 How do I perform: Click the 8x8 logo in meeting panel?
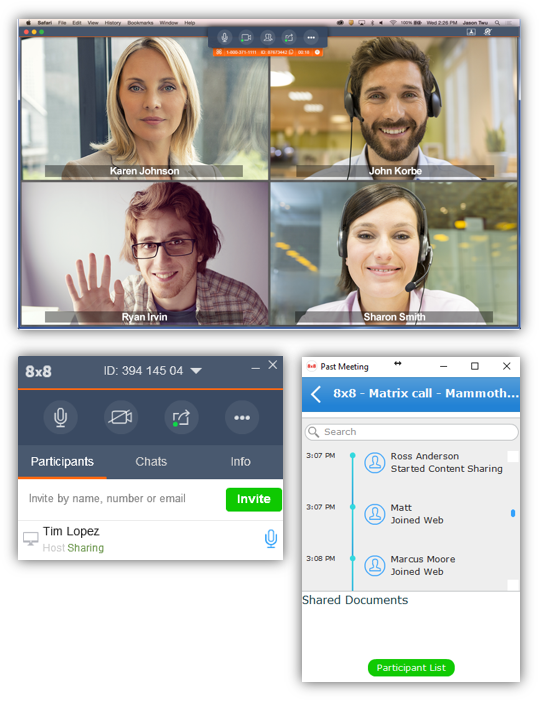pyautogui.click(x=38, y=372)
